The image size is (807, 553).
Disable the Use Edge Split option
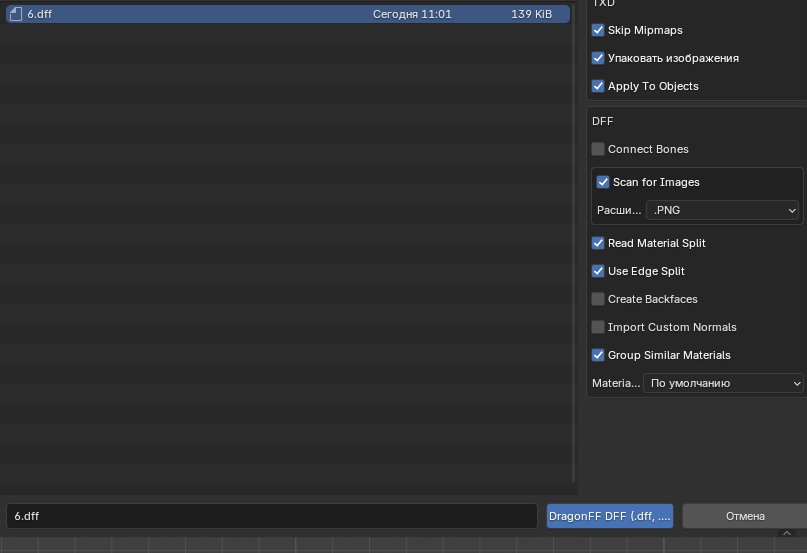(x=598, y=272)
